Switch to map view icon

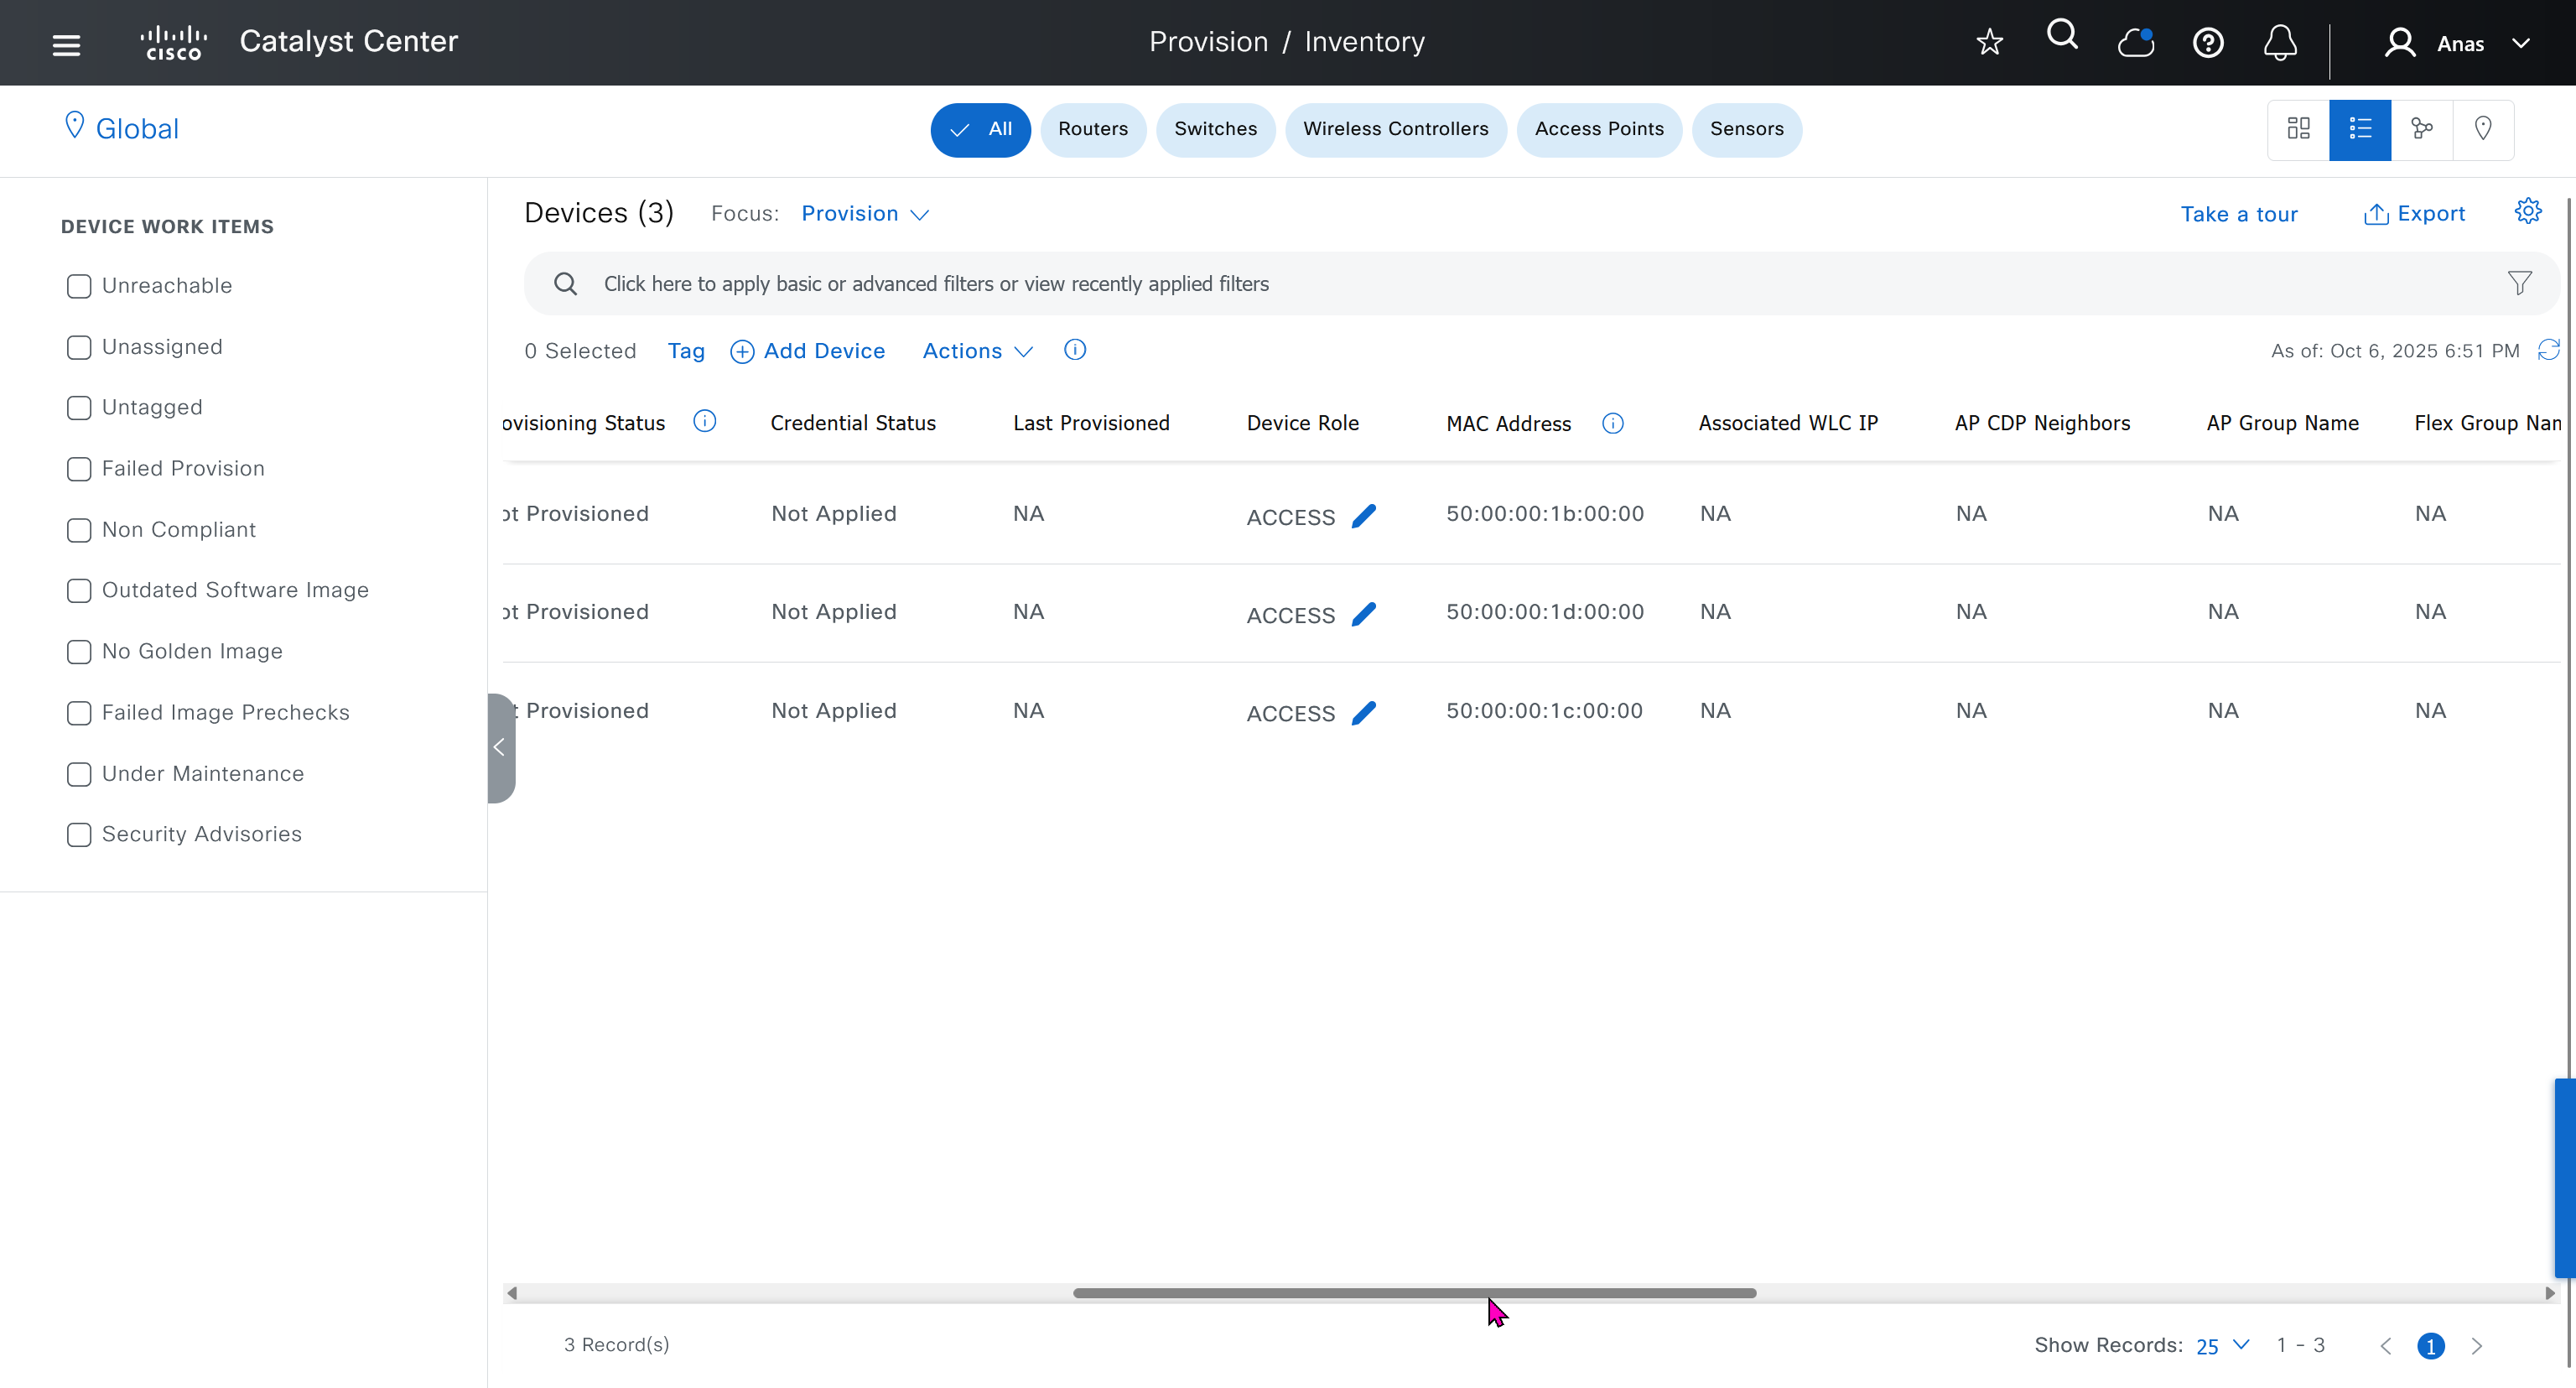point(2482,129)
